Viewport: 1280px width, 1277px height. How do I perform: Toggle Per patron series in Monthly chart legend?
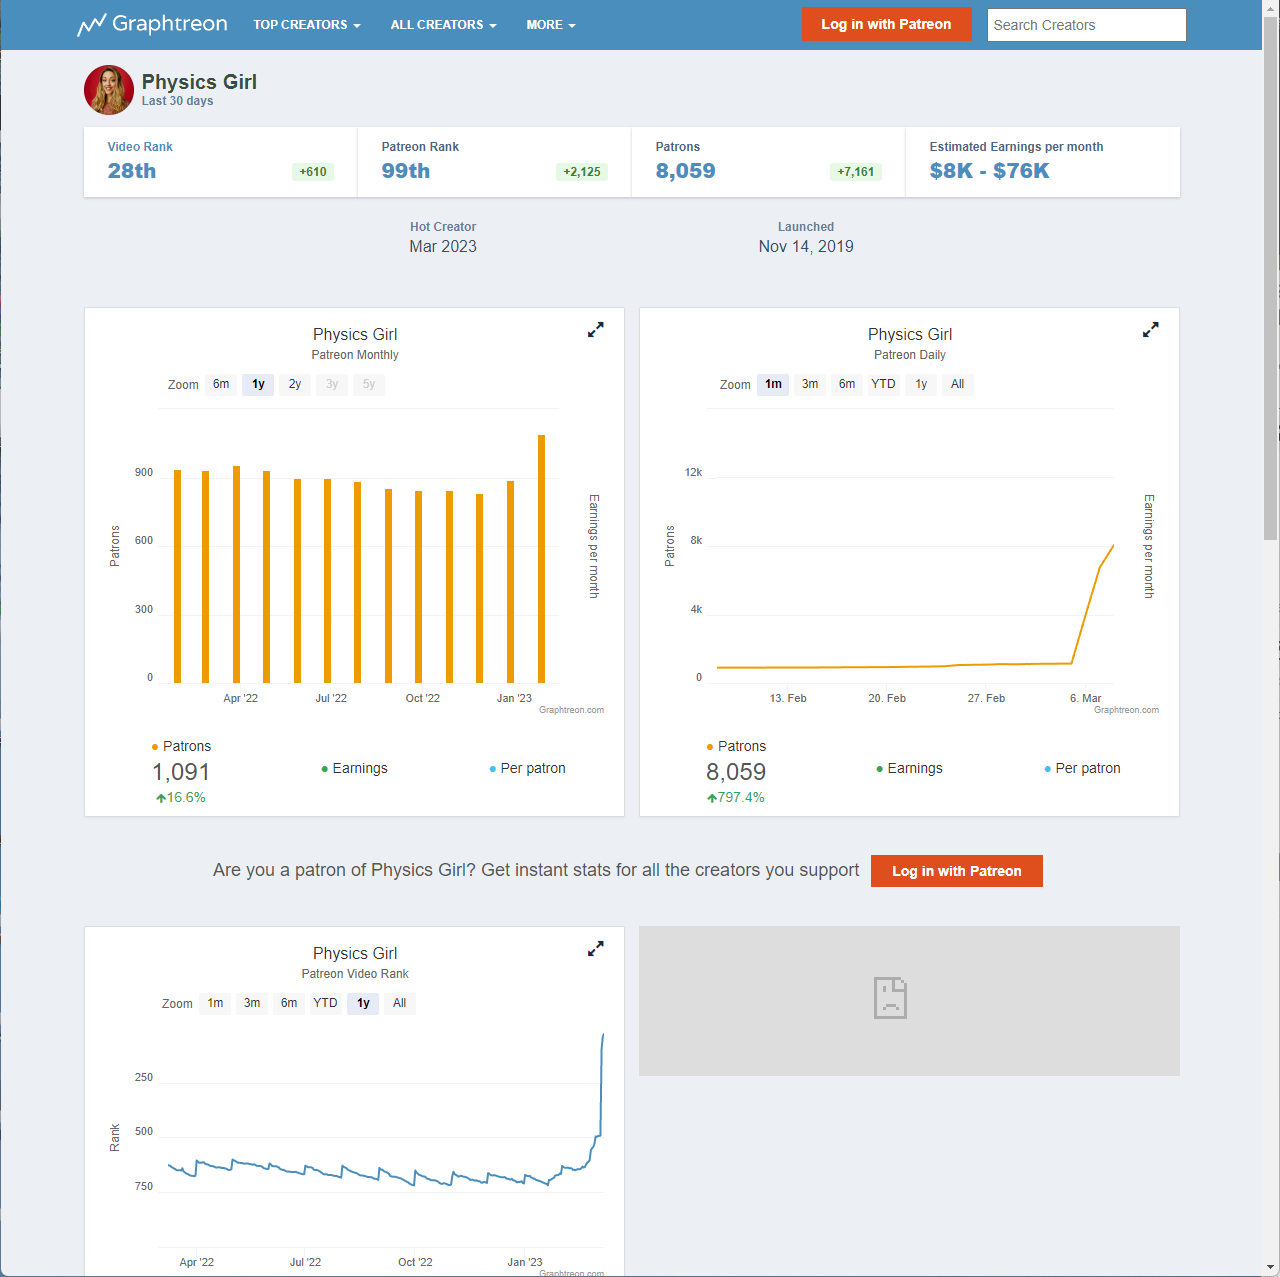pos(527,768)
